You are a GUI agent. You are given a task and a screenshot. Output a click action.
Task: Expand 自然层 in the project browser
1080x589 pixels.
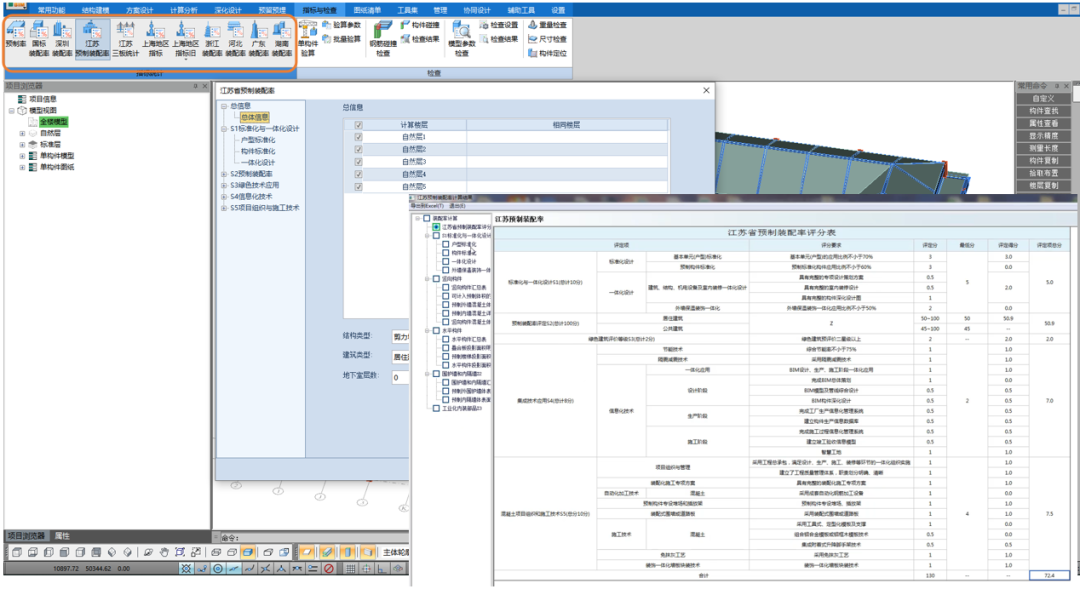pos(22,132)
